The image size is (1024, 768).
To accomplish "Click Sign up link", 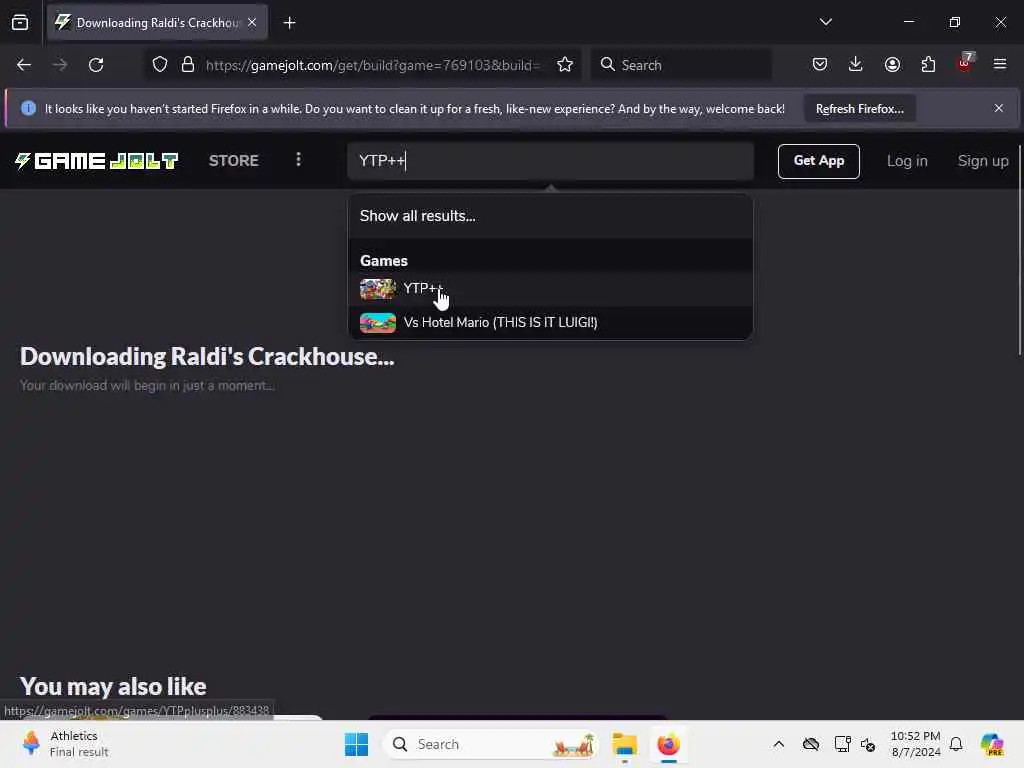I will click(983, 161).
